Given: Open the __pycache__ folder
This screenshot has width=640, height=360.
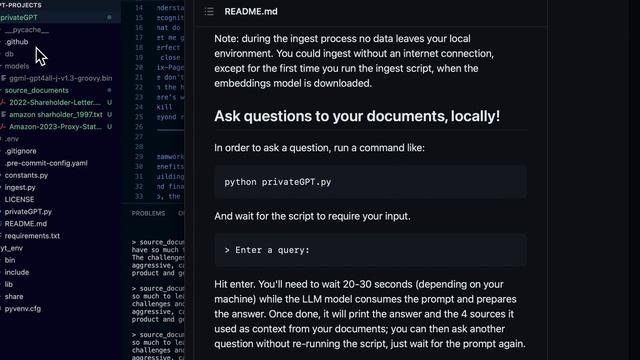Looking at the screenshot, I should [27, 30].
